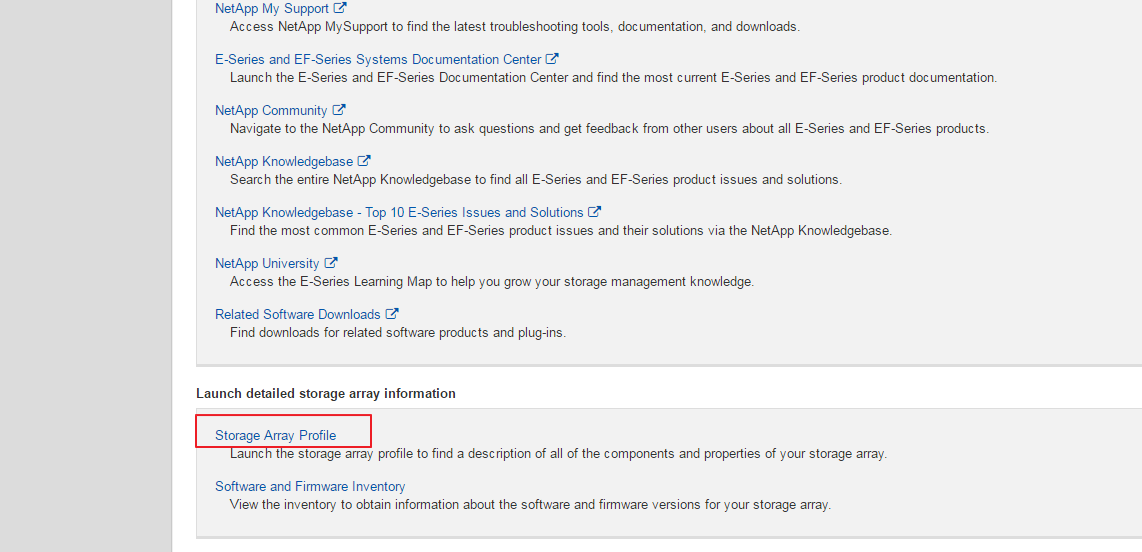Open the NetApp Community link

tap(271, 111)
